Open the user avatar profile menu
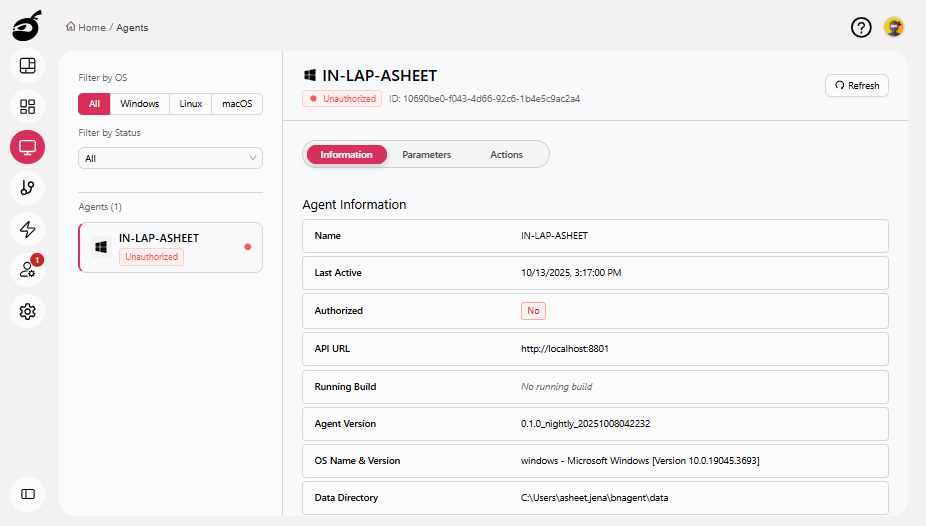The image size is (926, 526). [x=894, y=27]
